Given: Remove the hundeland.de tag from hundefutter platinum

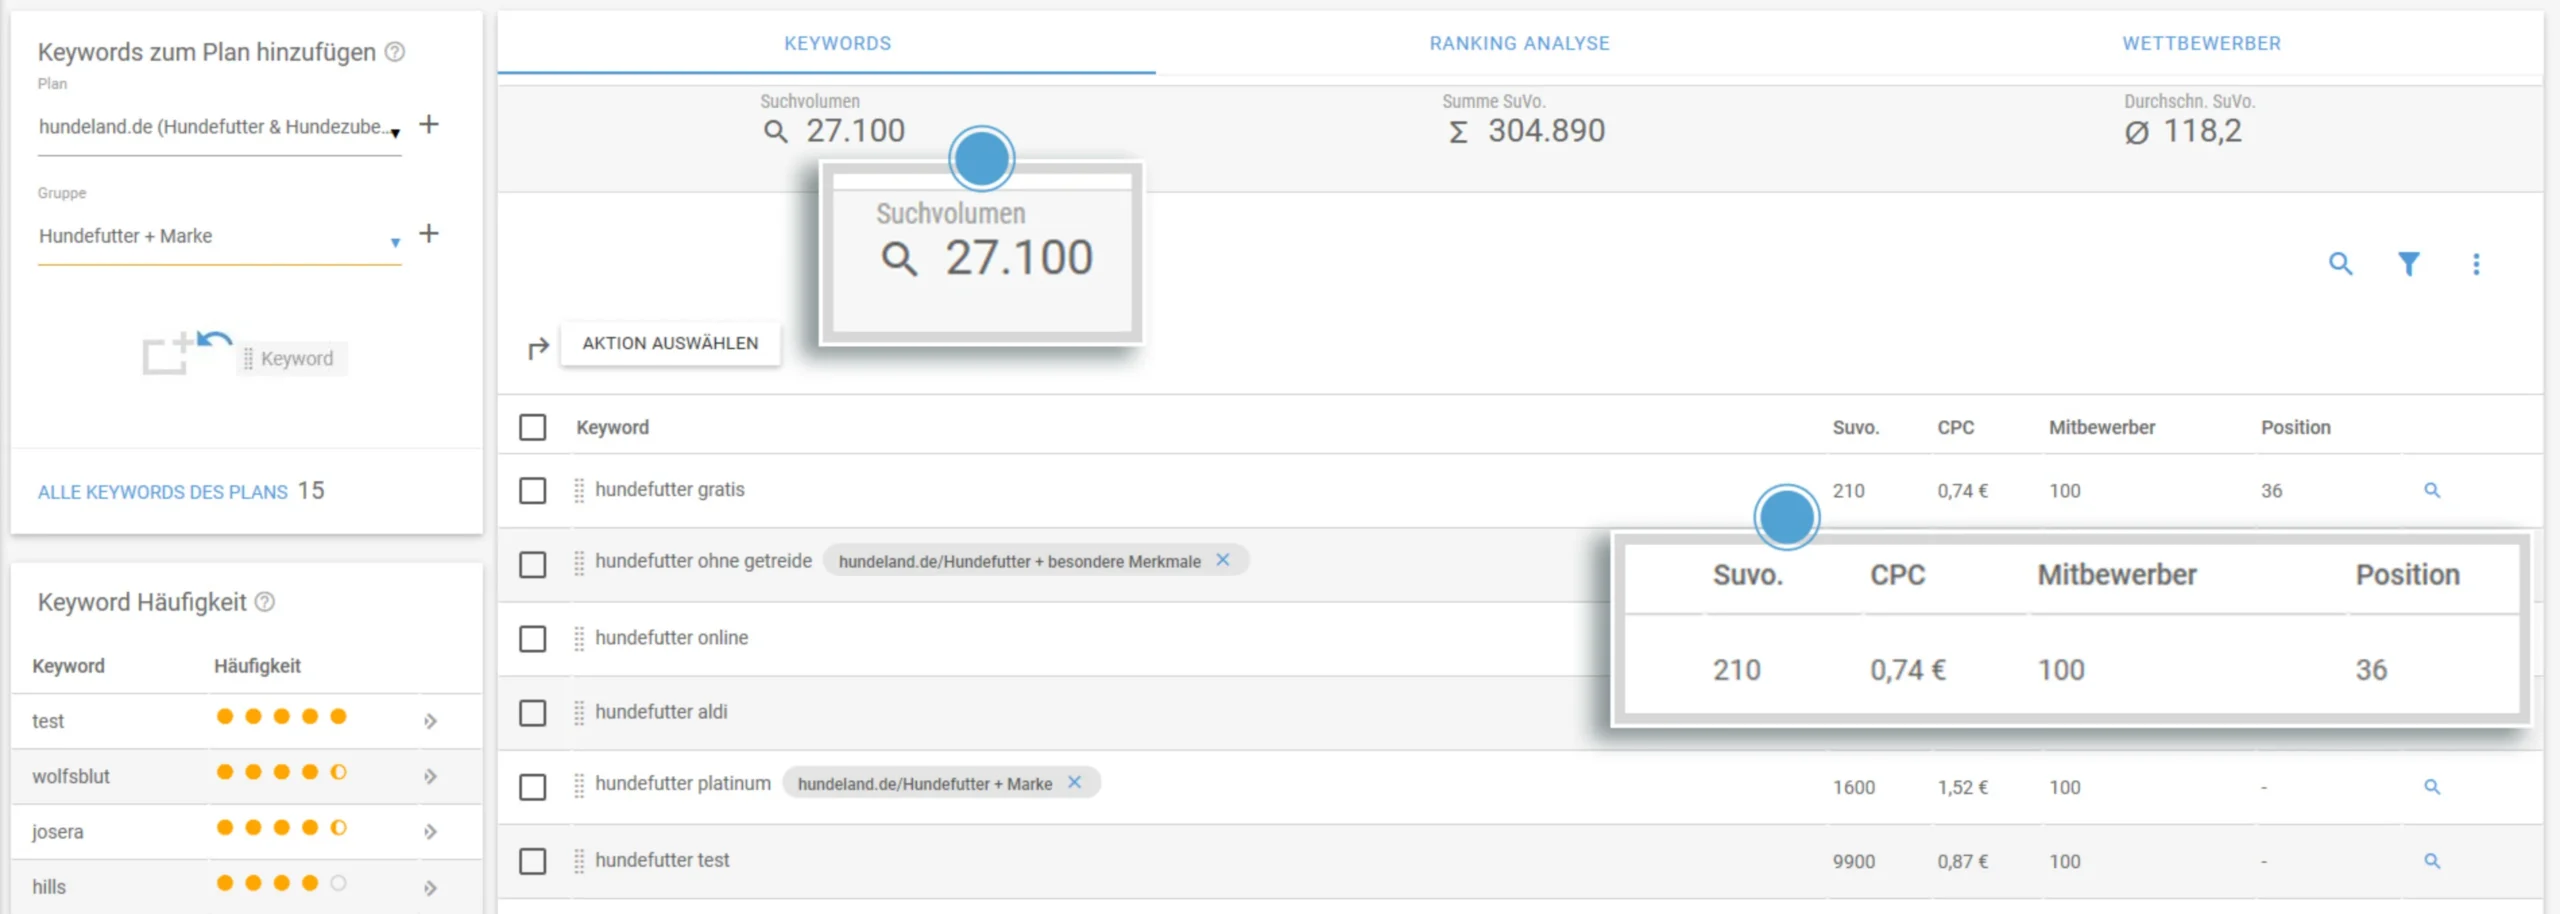Looking at the screenshot, I should pyautogui.click(x=1076, y=783).
